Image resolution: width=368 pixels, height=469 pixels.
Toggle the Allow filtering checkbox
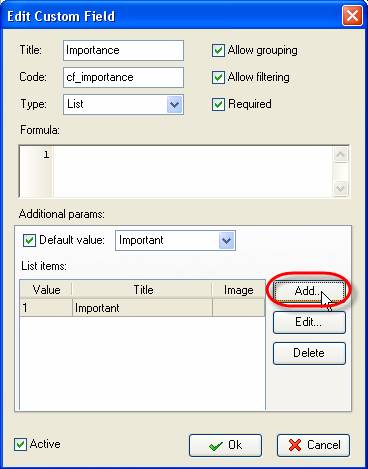tap(218, 77)
